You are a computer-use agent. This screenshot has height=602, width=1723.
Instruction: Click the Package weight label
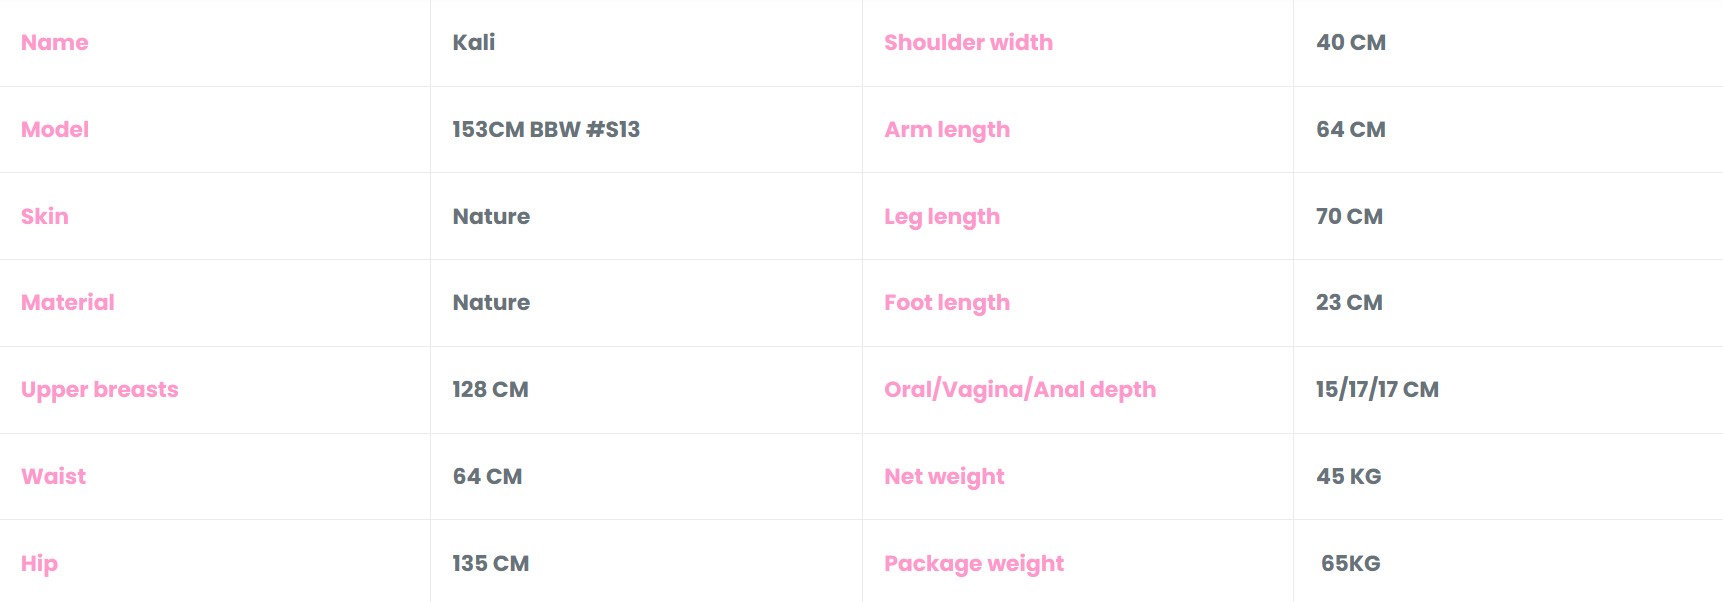tap(974, 564)
